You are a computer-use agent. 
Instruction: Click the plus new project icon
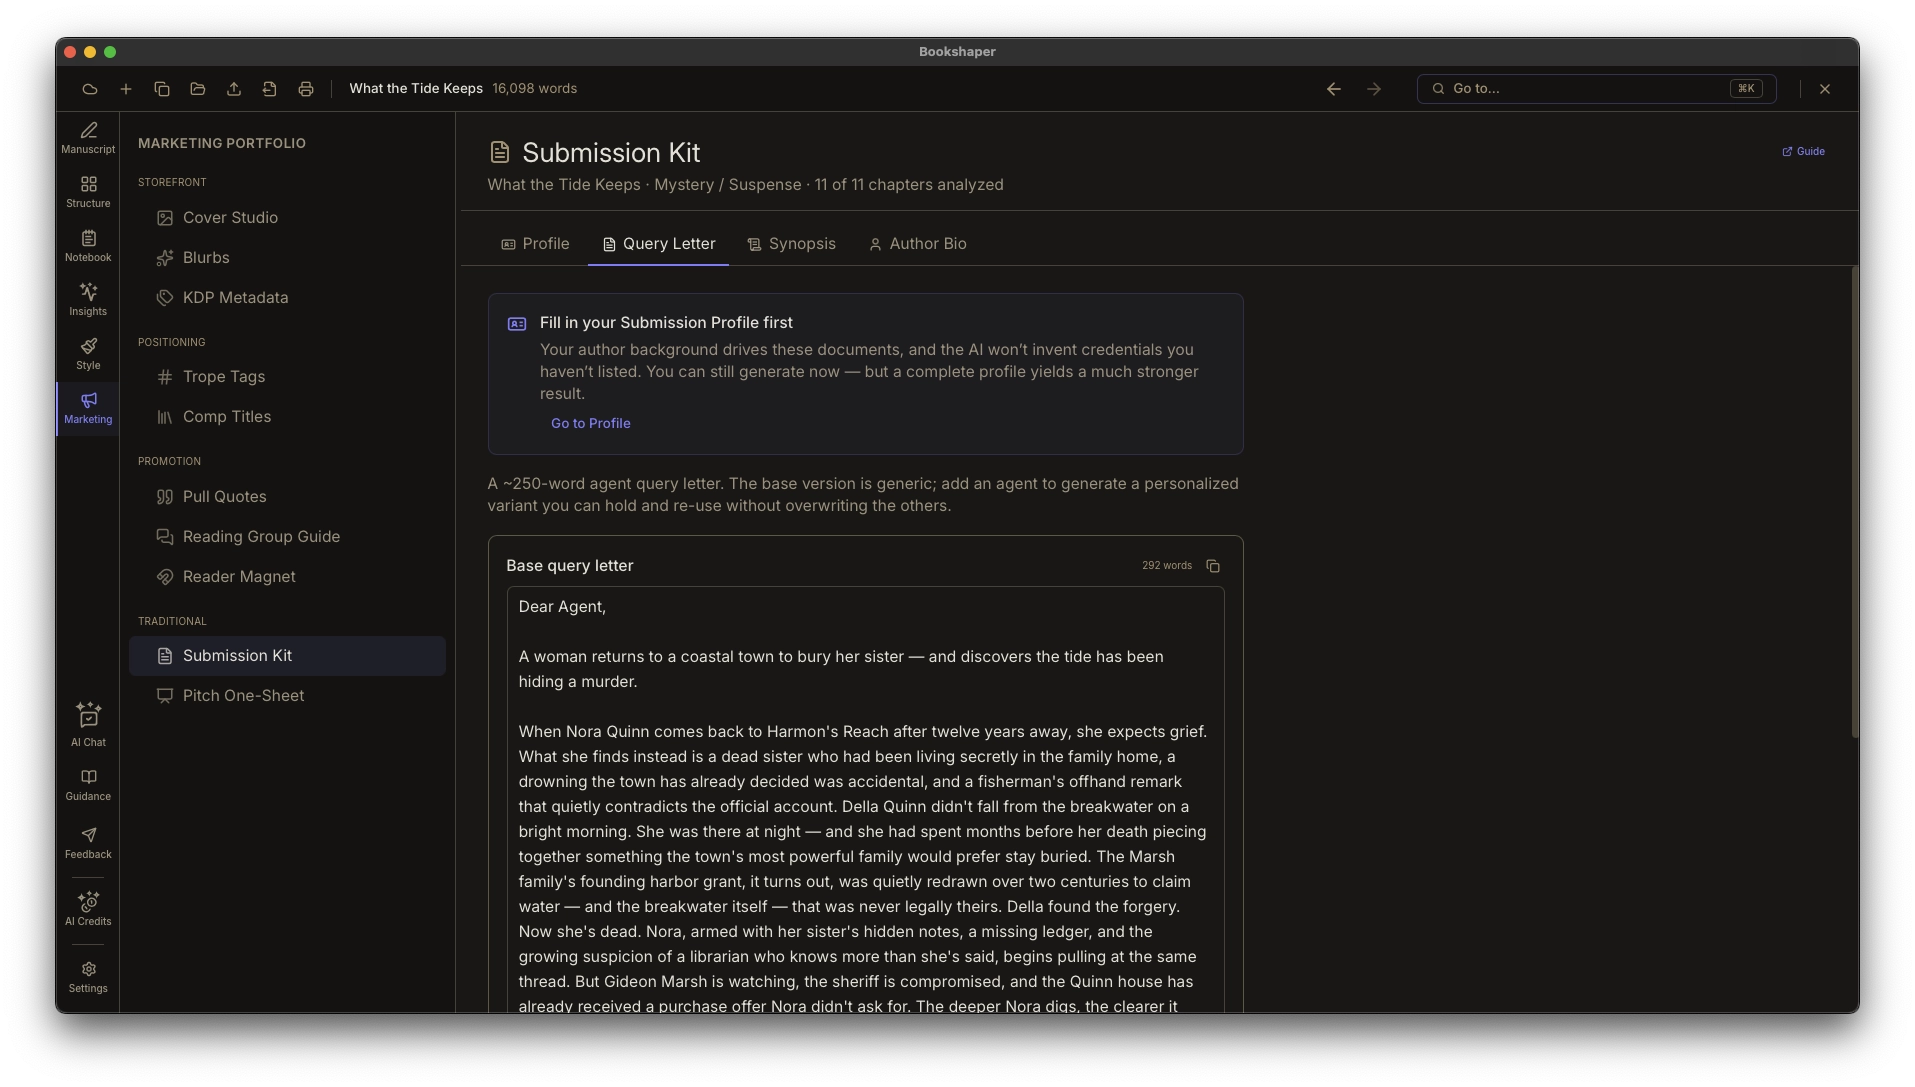[x=126, y=89]
